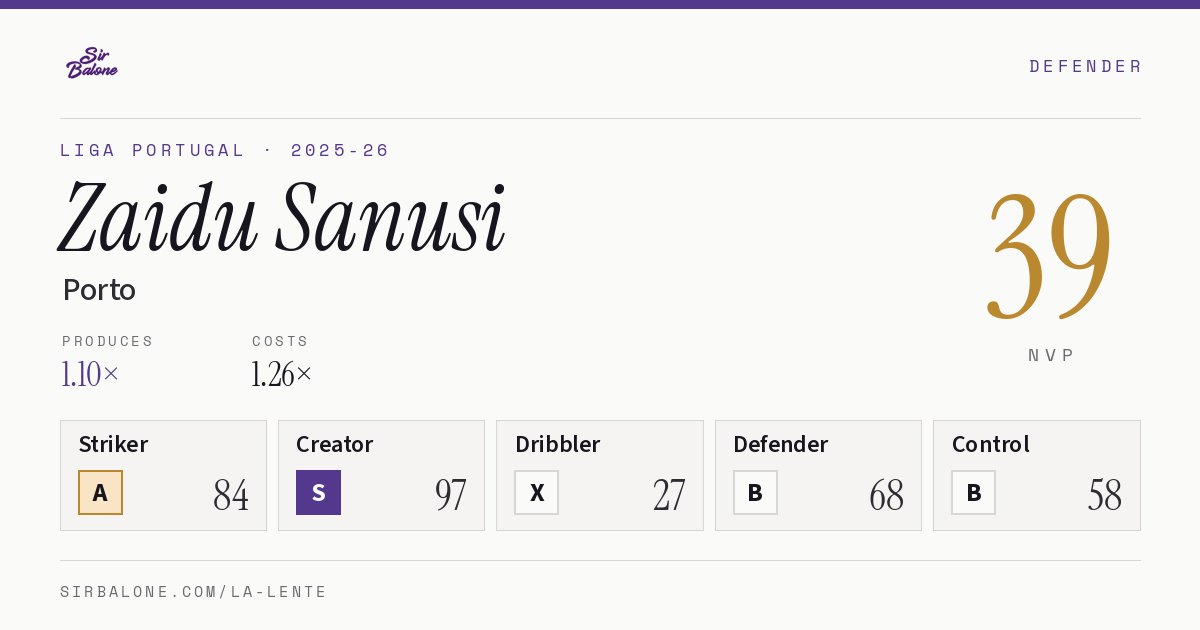1200x630 pixels.
Task: Click the Sir Balone logo
Action: (92, 63)
